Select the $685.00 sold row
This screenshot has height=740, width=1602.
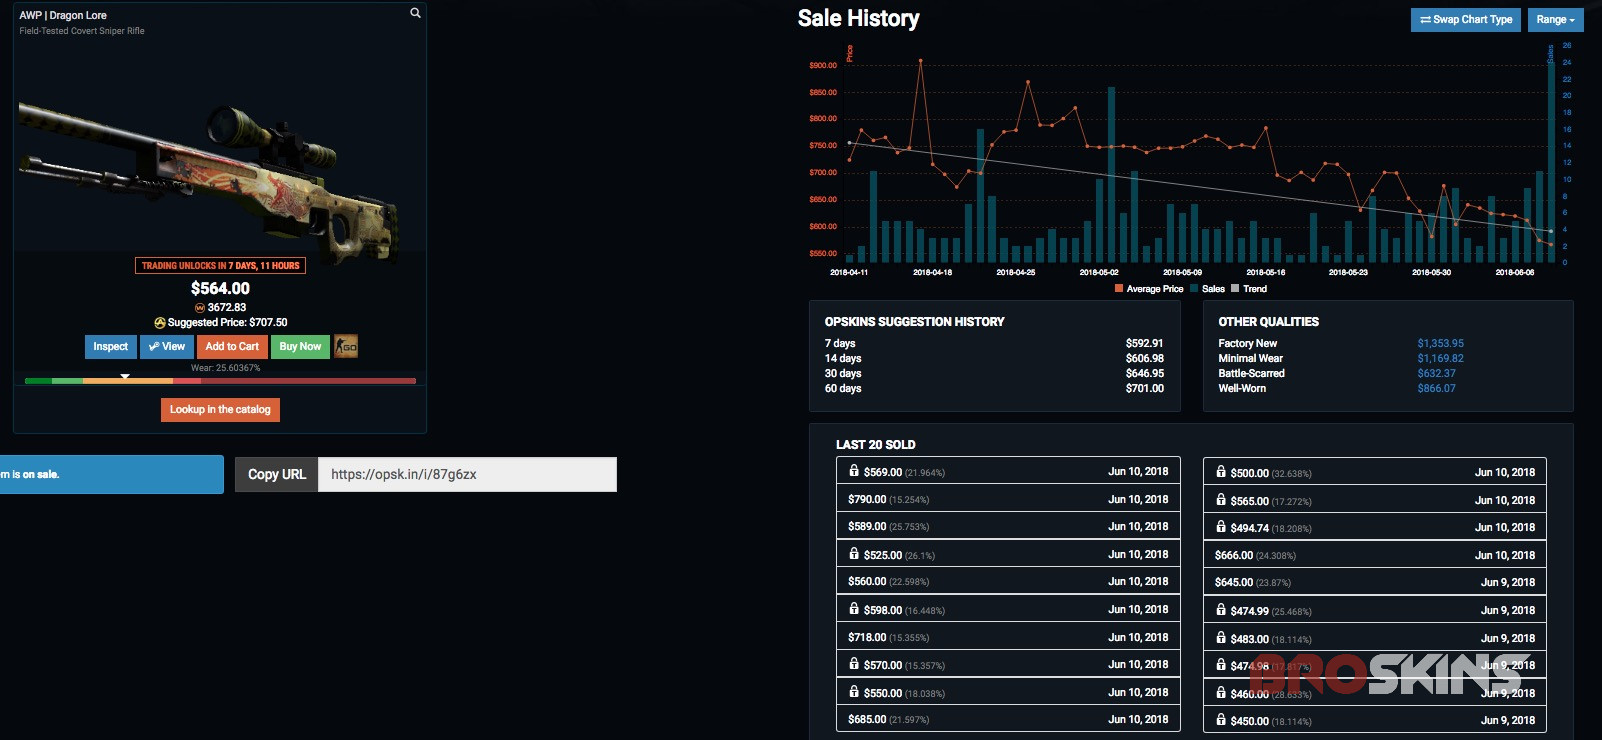1008,719
